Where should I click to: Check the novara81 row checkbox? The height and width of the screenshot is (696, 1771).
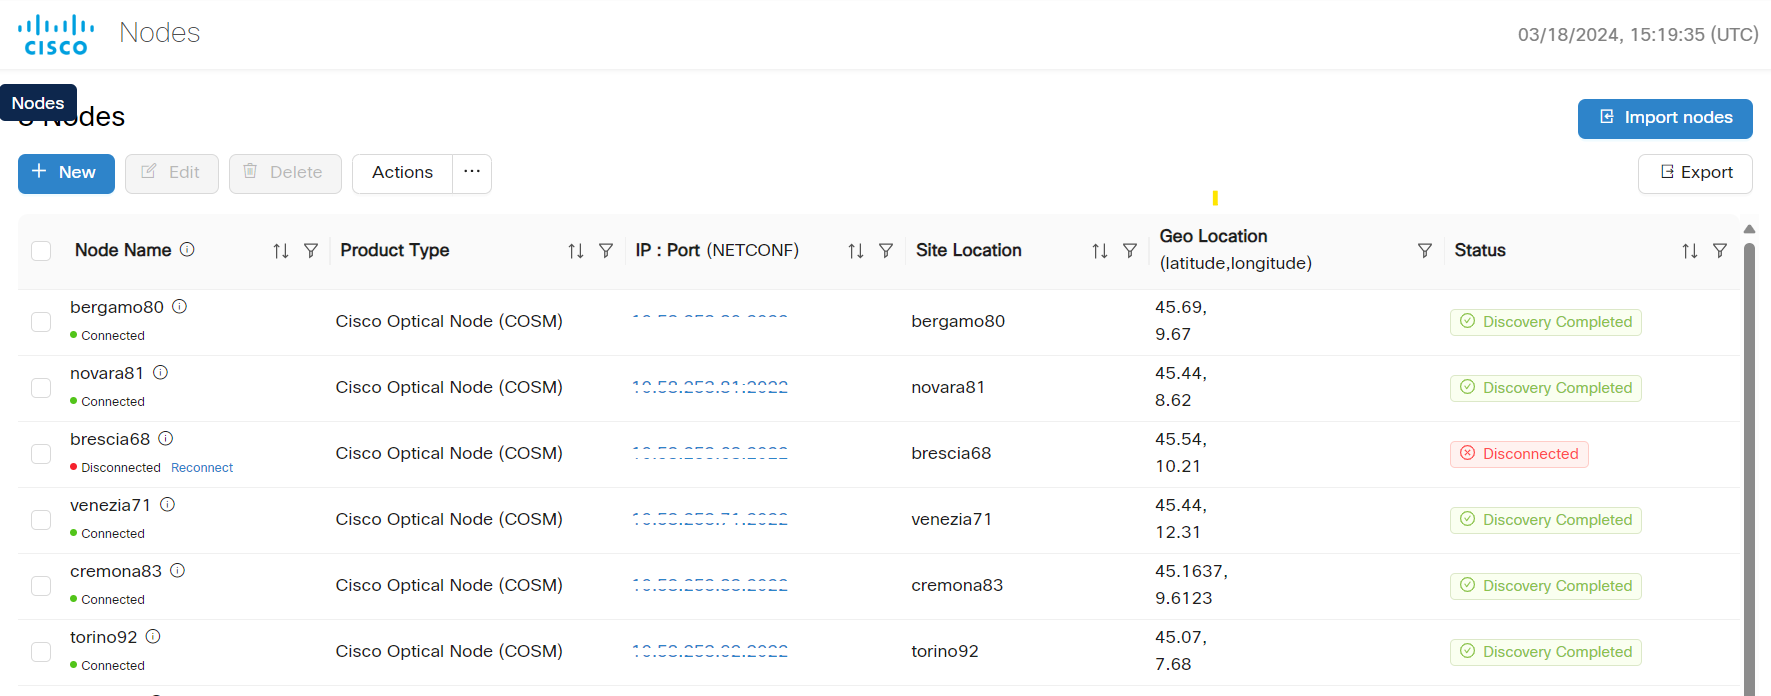tap(41, 388)
